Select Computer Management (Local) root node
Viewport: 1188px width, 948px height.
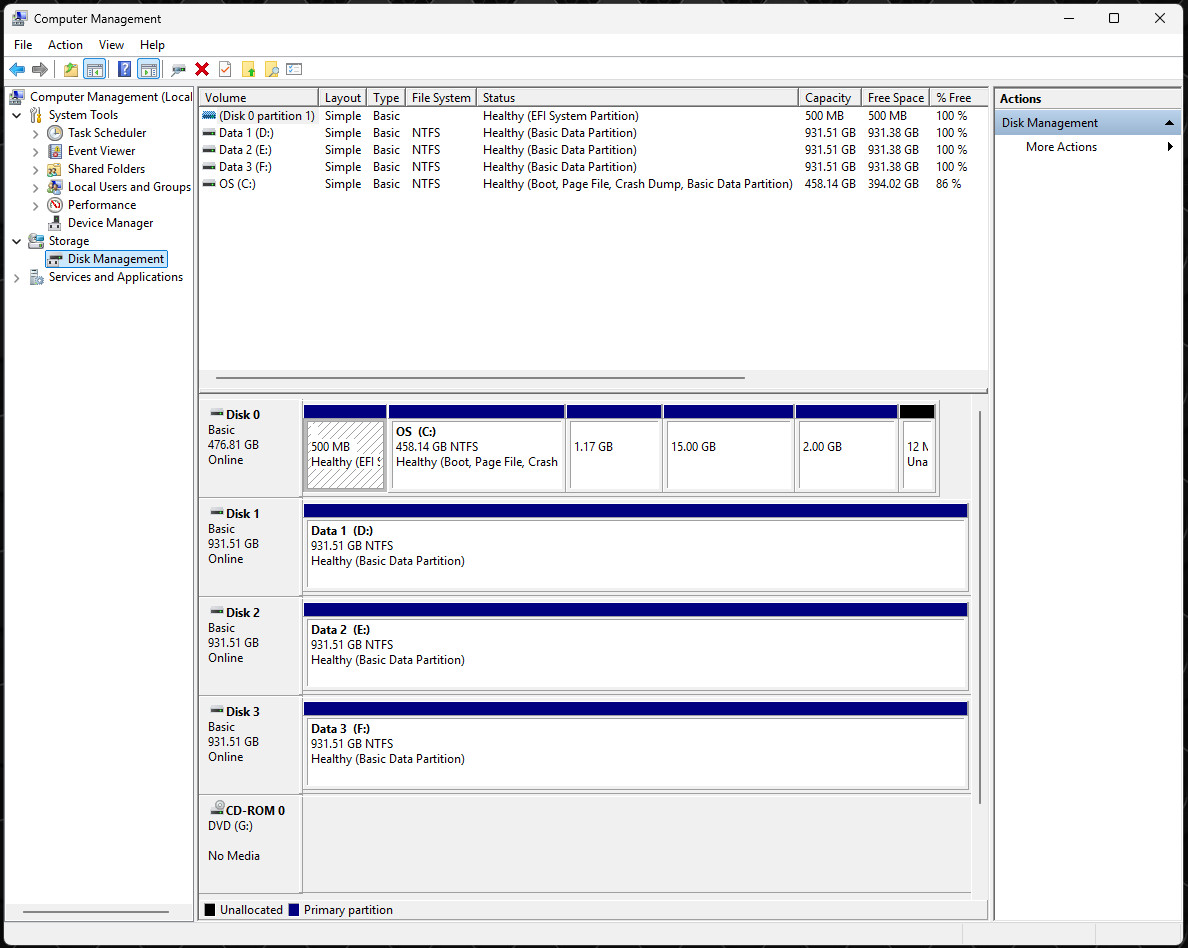pos(111,97)
